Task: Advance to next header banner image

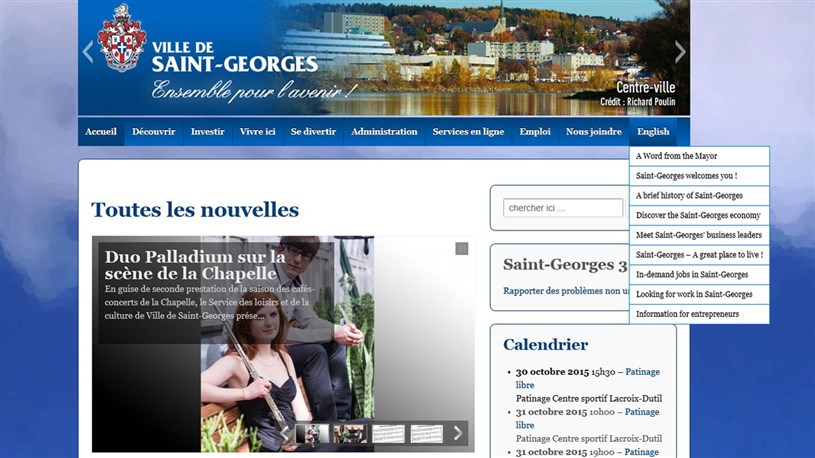Action: point(680,52)
